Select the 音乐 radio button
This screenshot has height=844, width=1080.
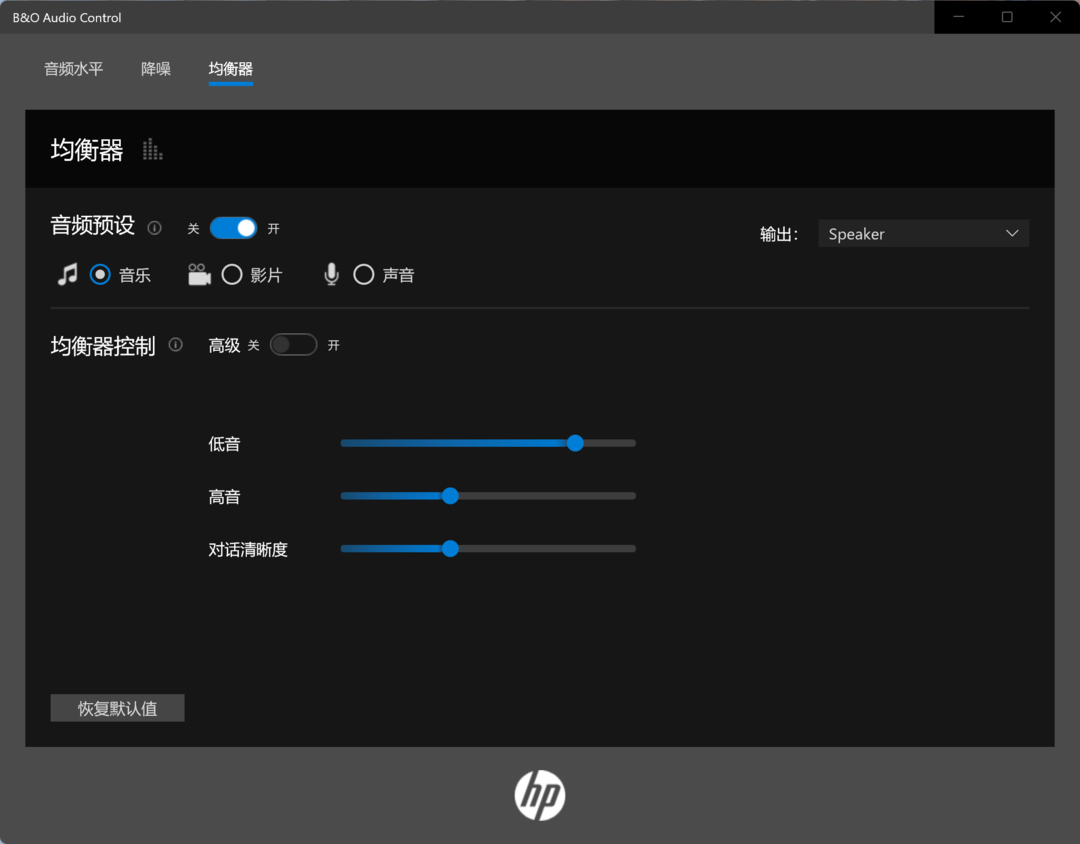click(x=100, y=275)
